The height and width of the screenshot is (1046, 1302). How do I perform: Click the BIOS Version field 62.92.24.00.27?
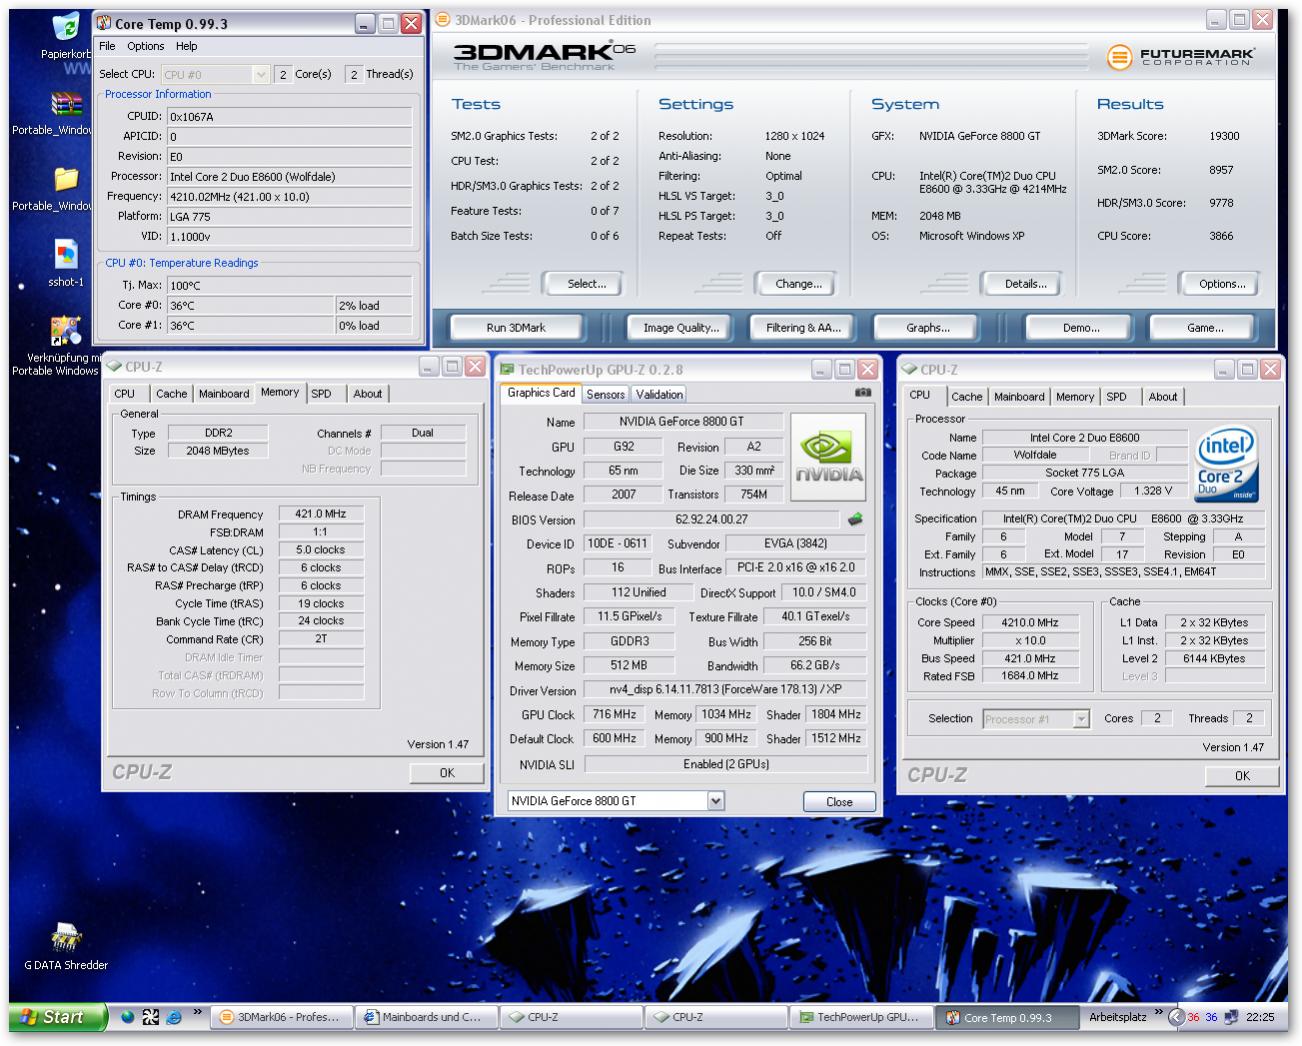point(711,520)
